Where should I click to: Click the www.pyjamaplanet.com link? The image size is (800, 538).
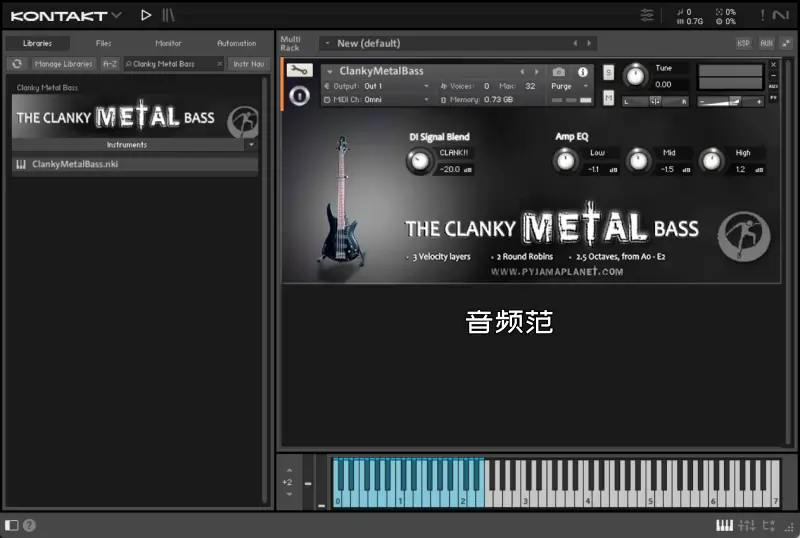(x=557, y=272)
